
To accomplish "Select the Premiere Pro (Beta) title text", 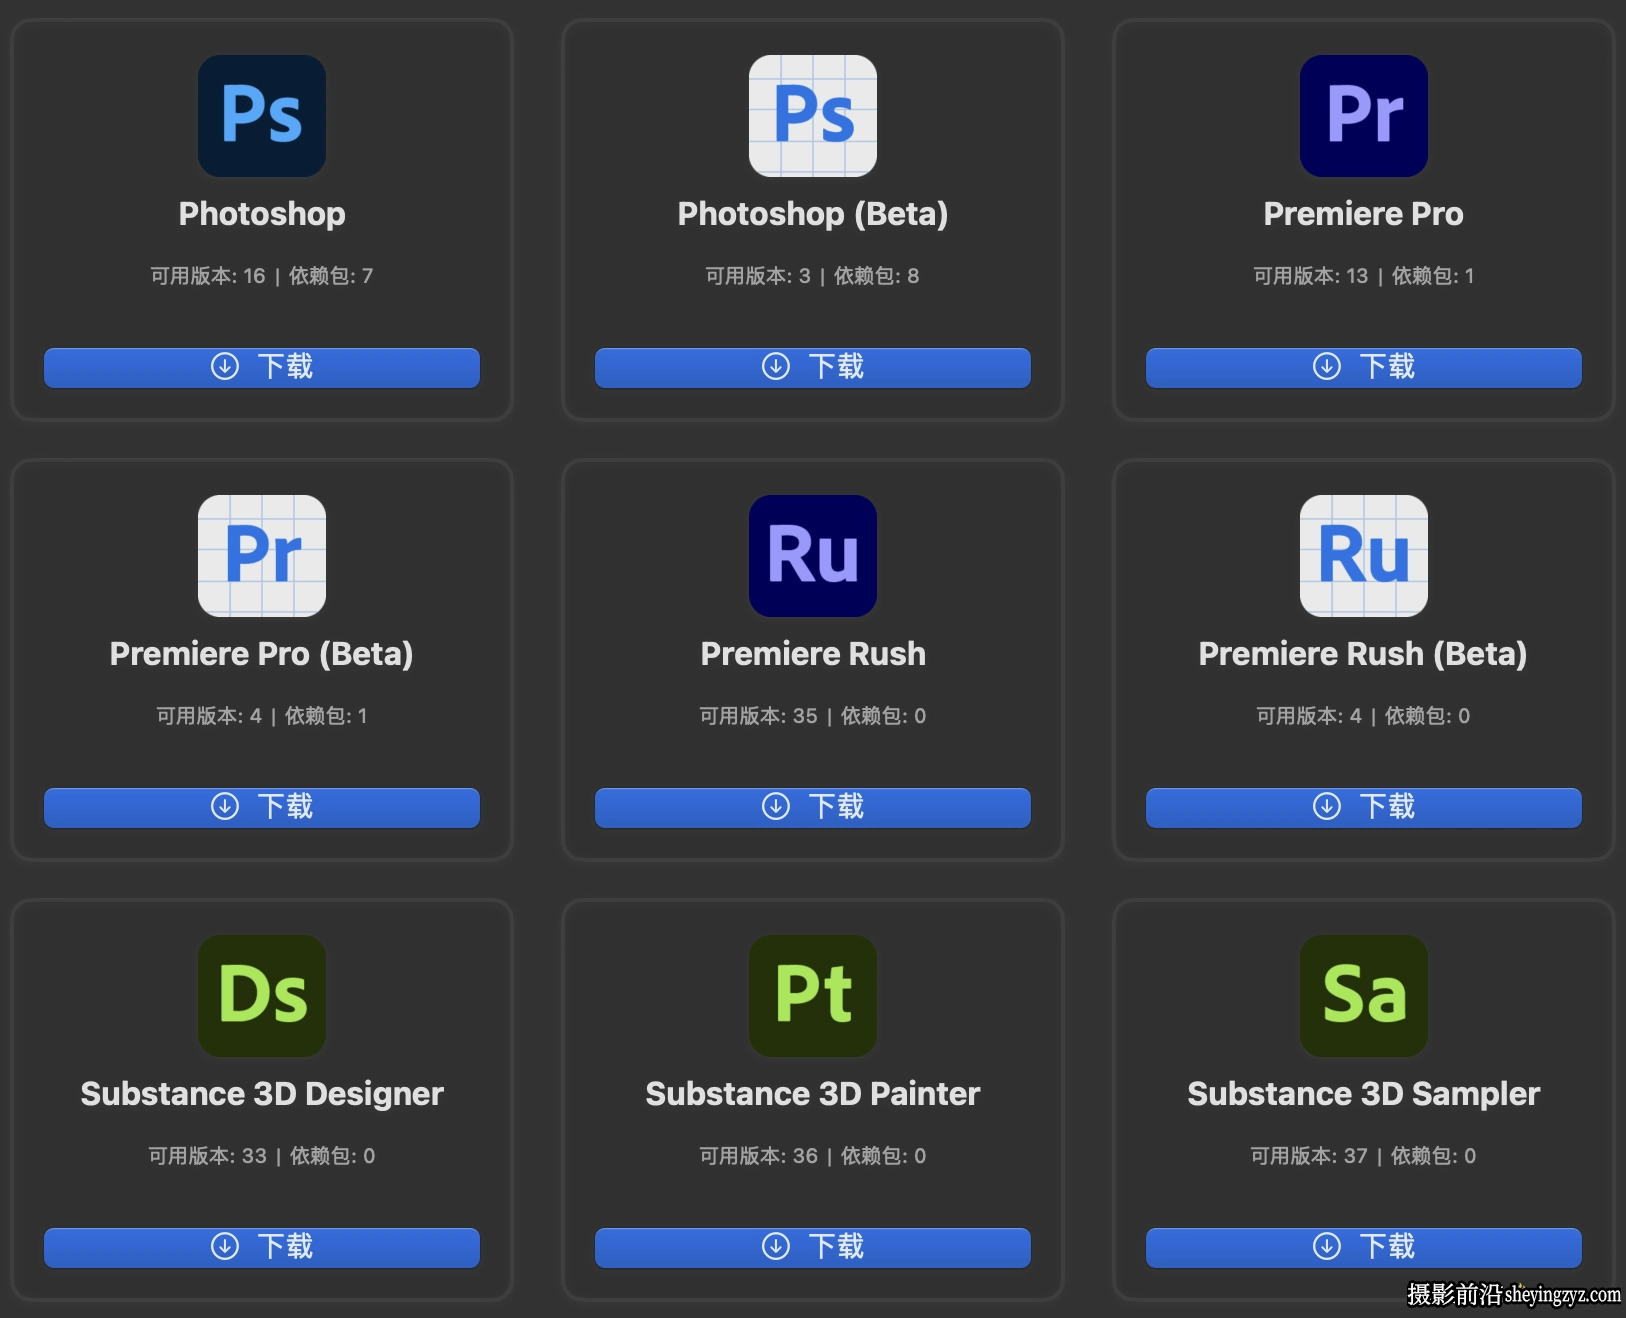I will (262, 654).
